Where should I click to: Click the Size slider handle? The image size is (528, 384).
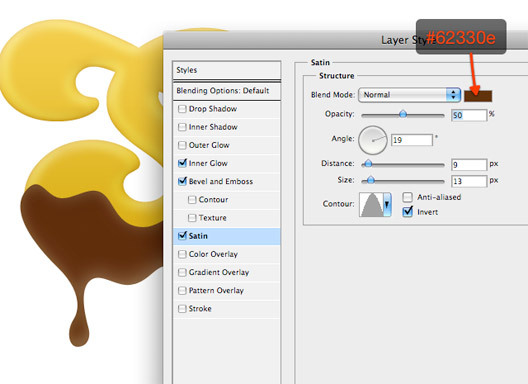click(x=370, y=181)
